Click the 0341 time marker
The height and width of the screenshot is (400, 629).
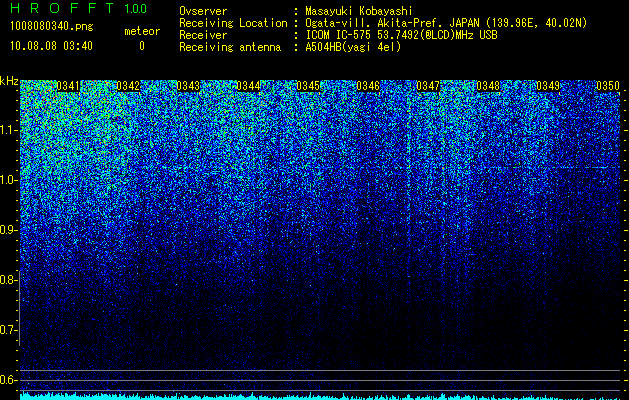coord(68,86)
